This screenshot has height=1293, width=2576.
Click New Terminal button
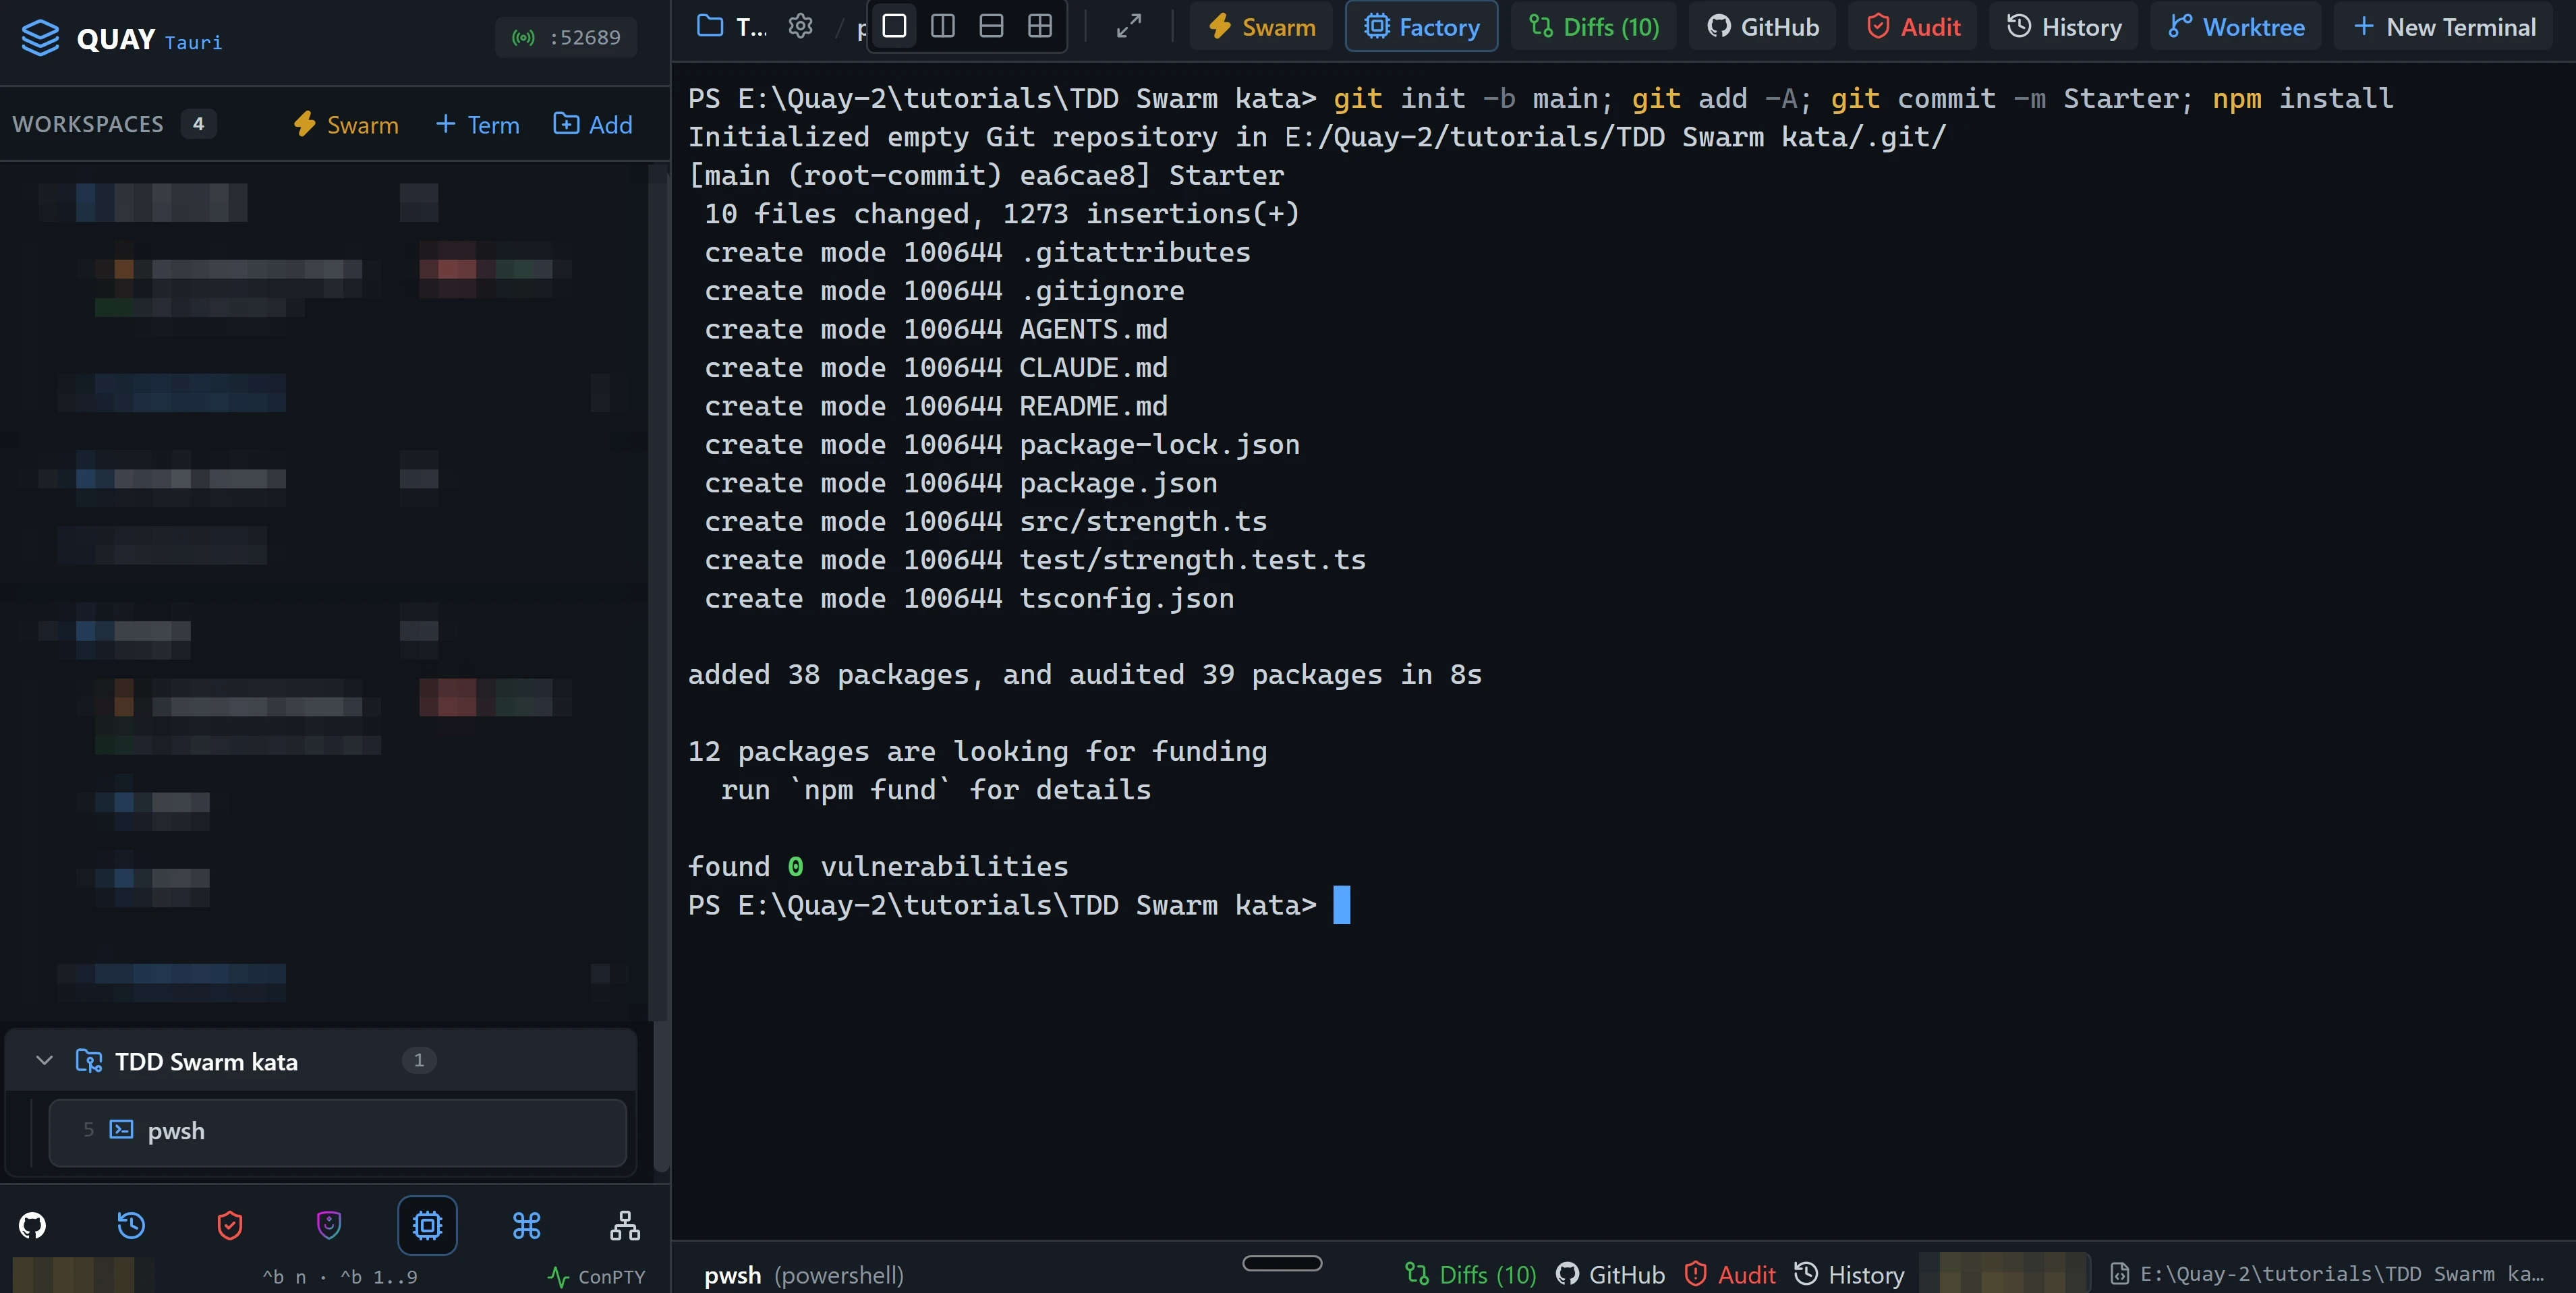pos(2444,27)
